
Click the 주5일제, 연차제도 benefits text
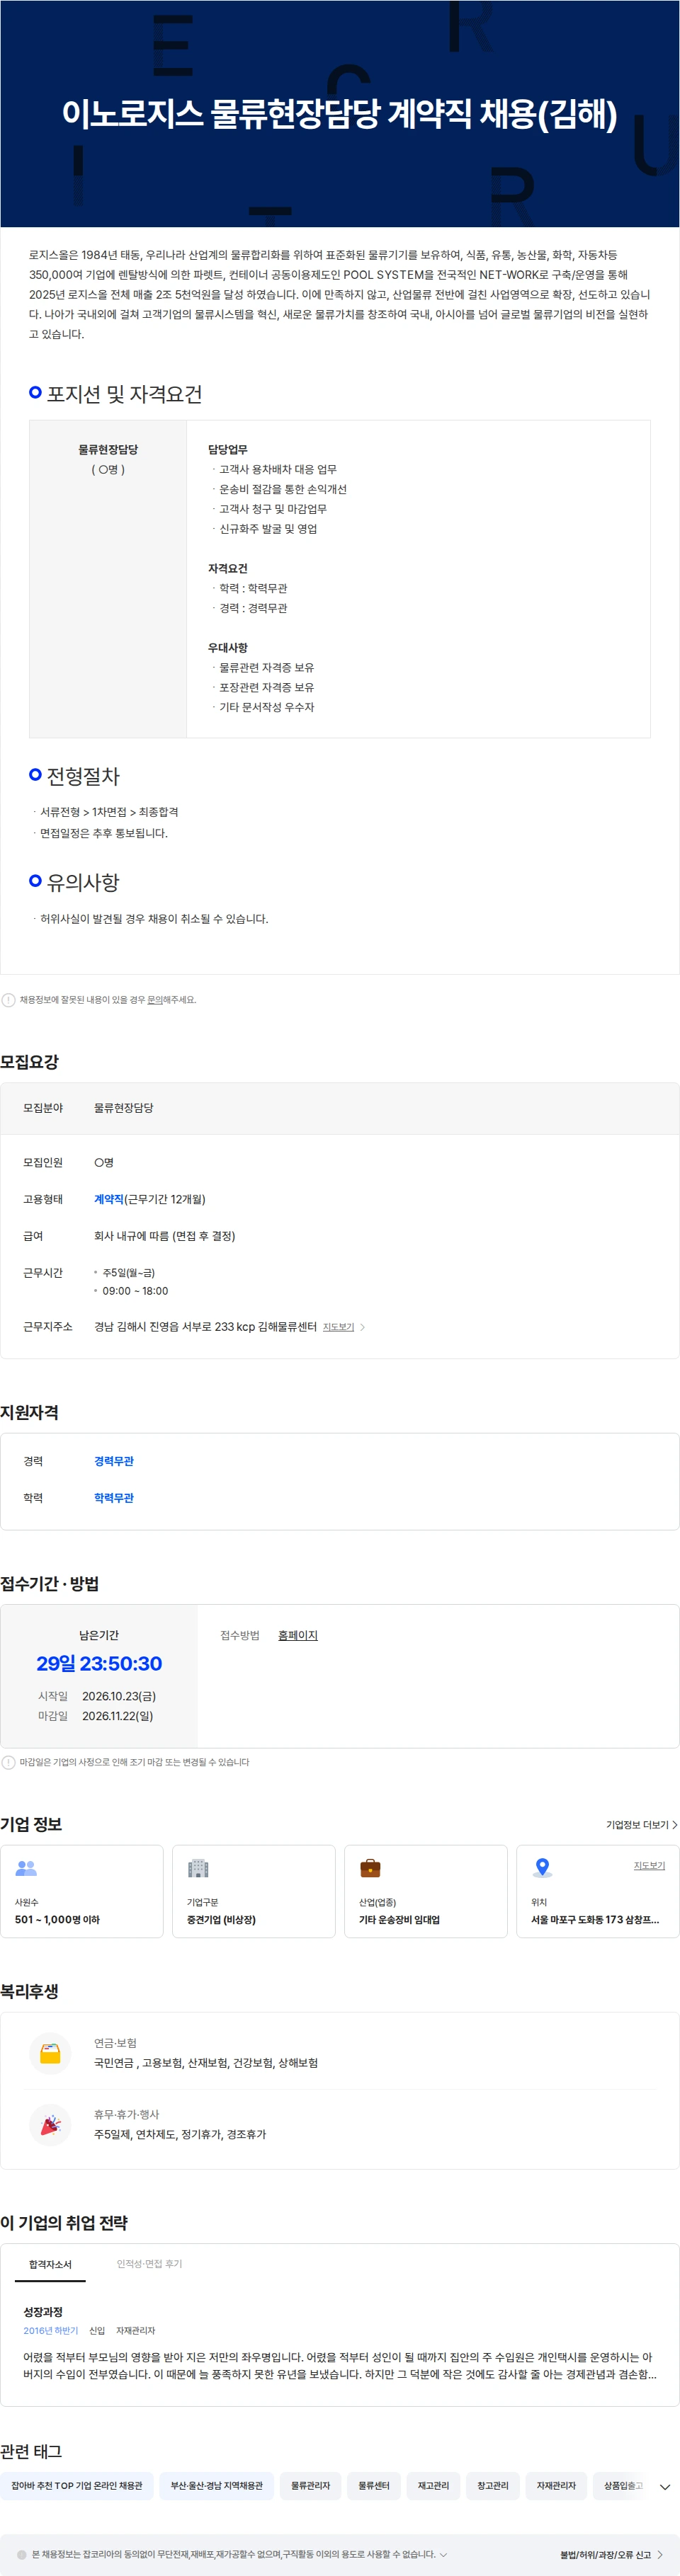pyautogui.click(x=180, y=2134)
